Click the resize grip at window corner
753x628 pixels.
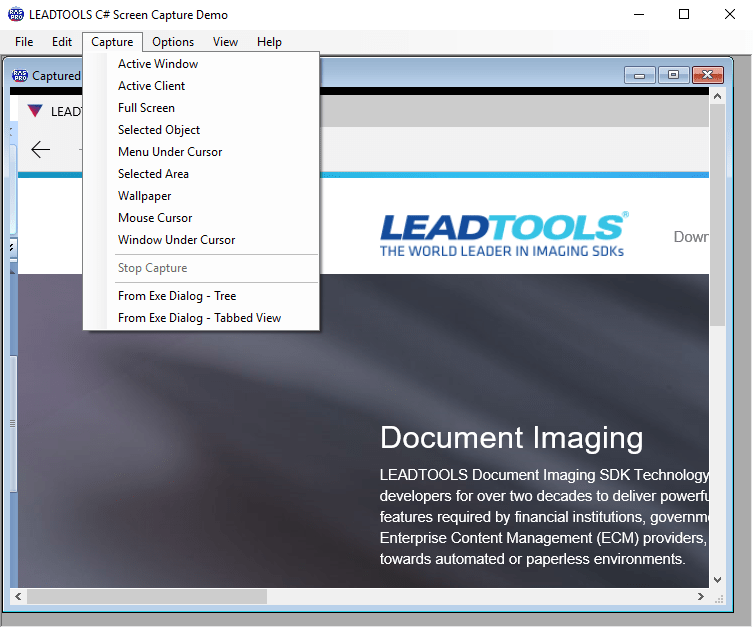pos(719,599)
